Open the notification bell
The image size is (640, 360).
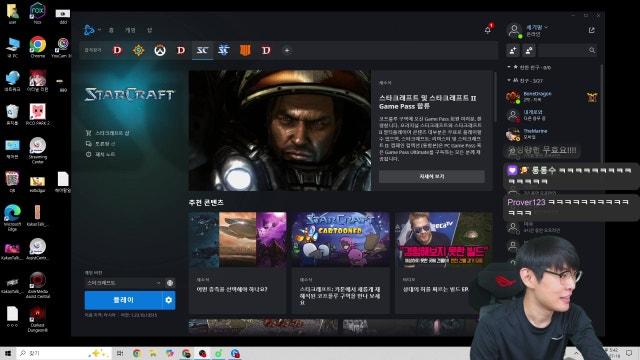[x=487, y=30]
